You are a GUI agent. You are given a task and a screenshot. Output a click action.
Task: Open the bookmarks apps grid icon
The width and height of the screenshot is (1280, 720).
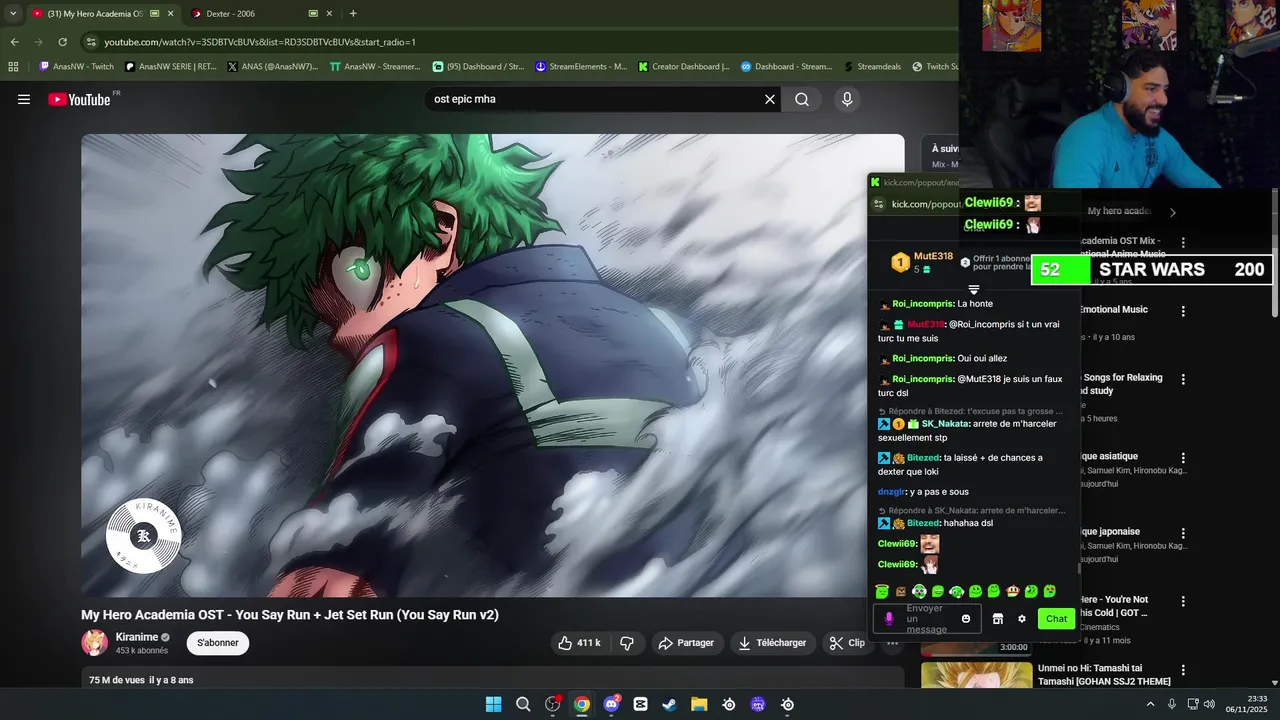pyautogui.click(x=13, y=67)
